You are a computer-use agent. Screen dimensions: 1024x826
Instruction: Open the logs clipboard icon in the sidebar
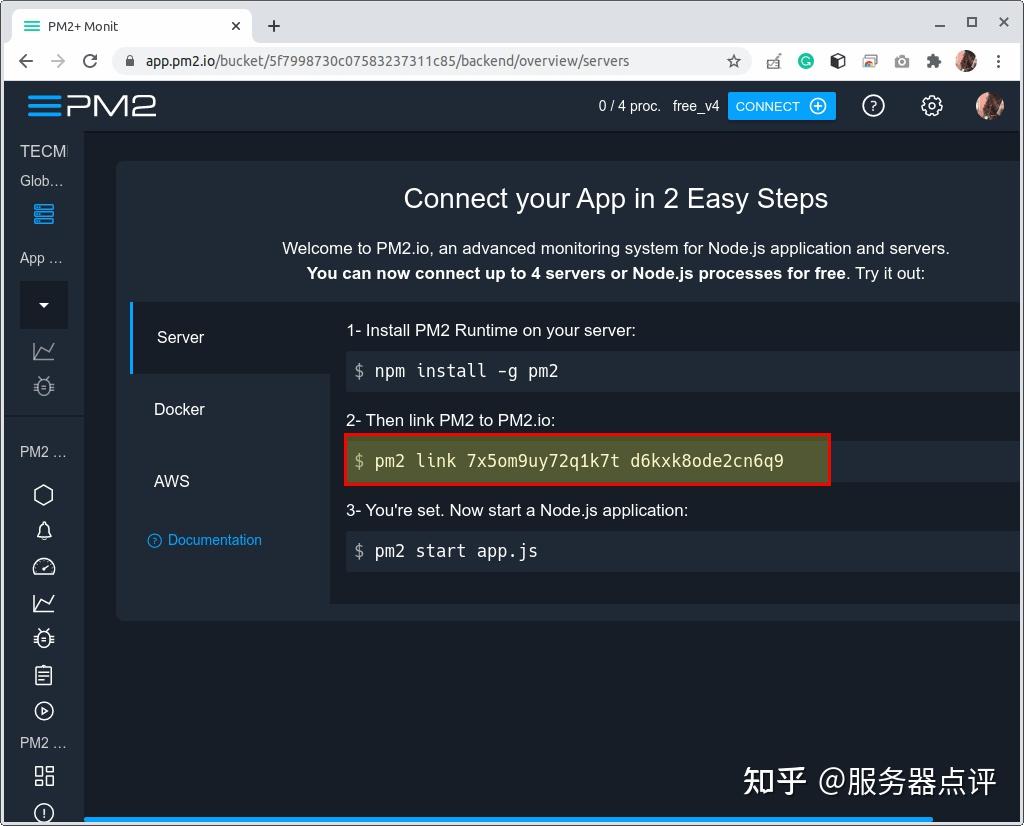pyautogui.click(x=43, y=674)
